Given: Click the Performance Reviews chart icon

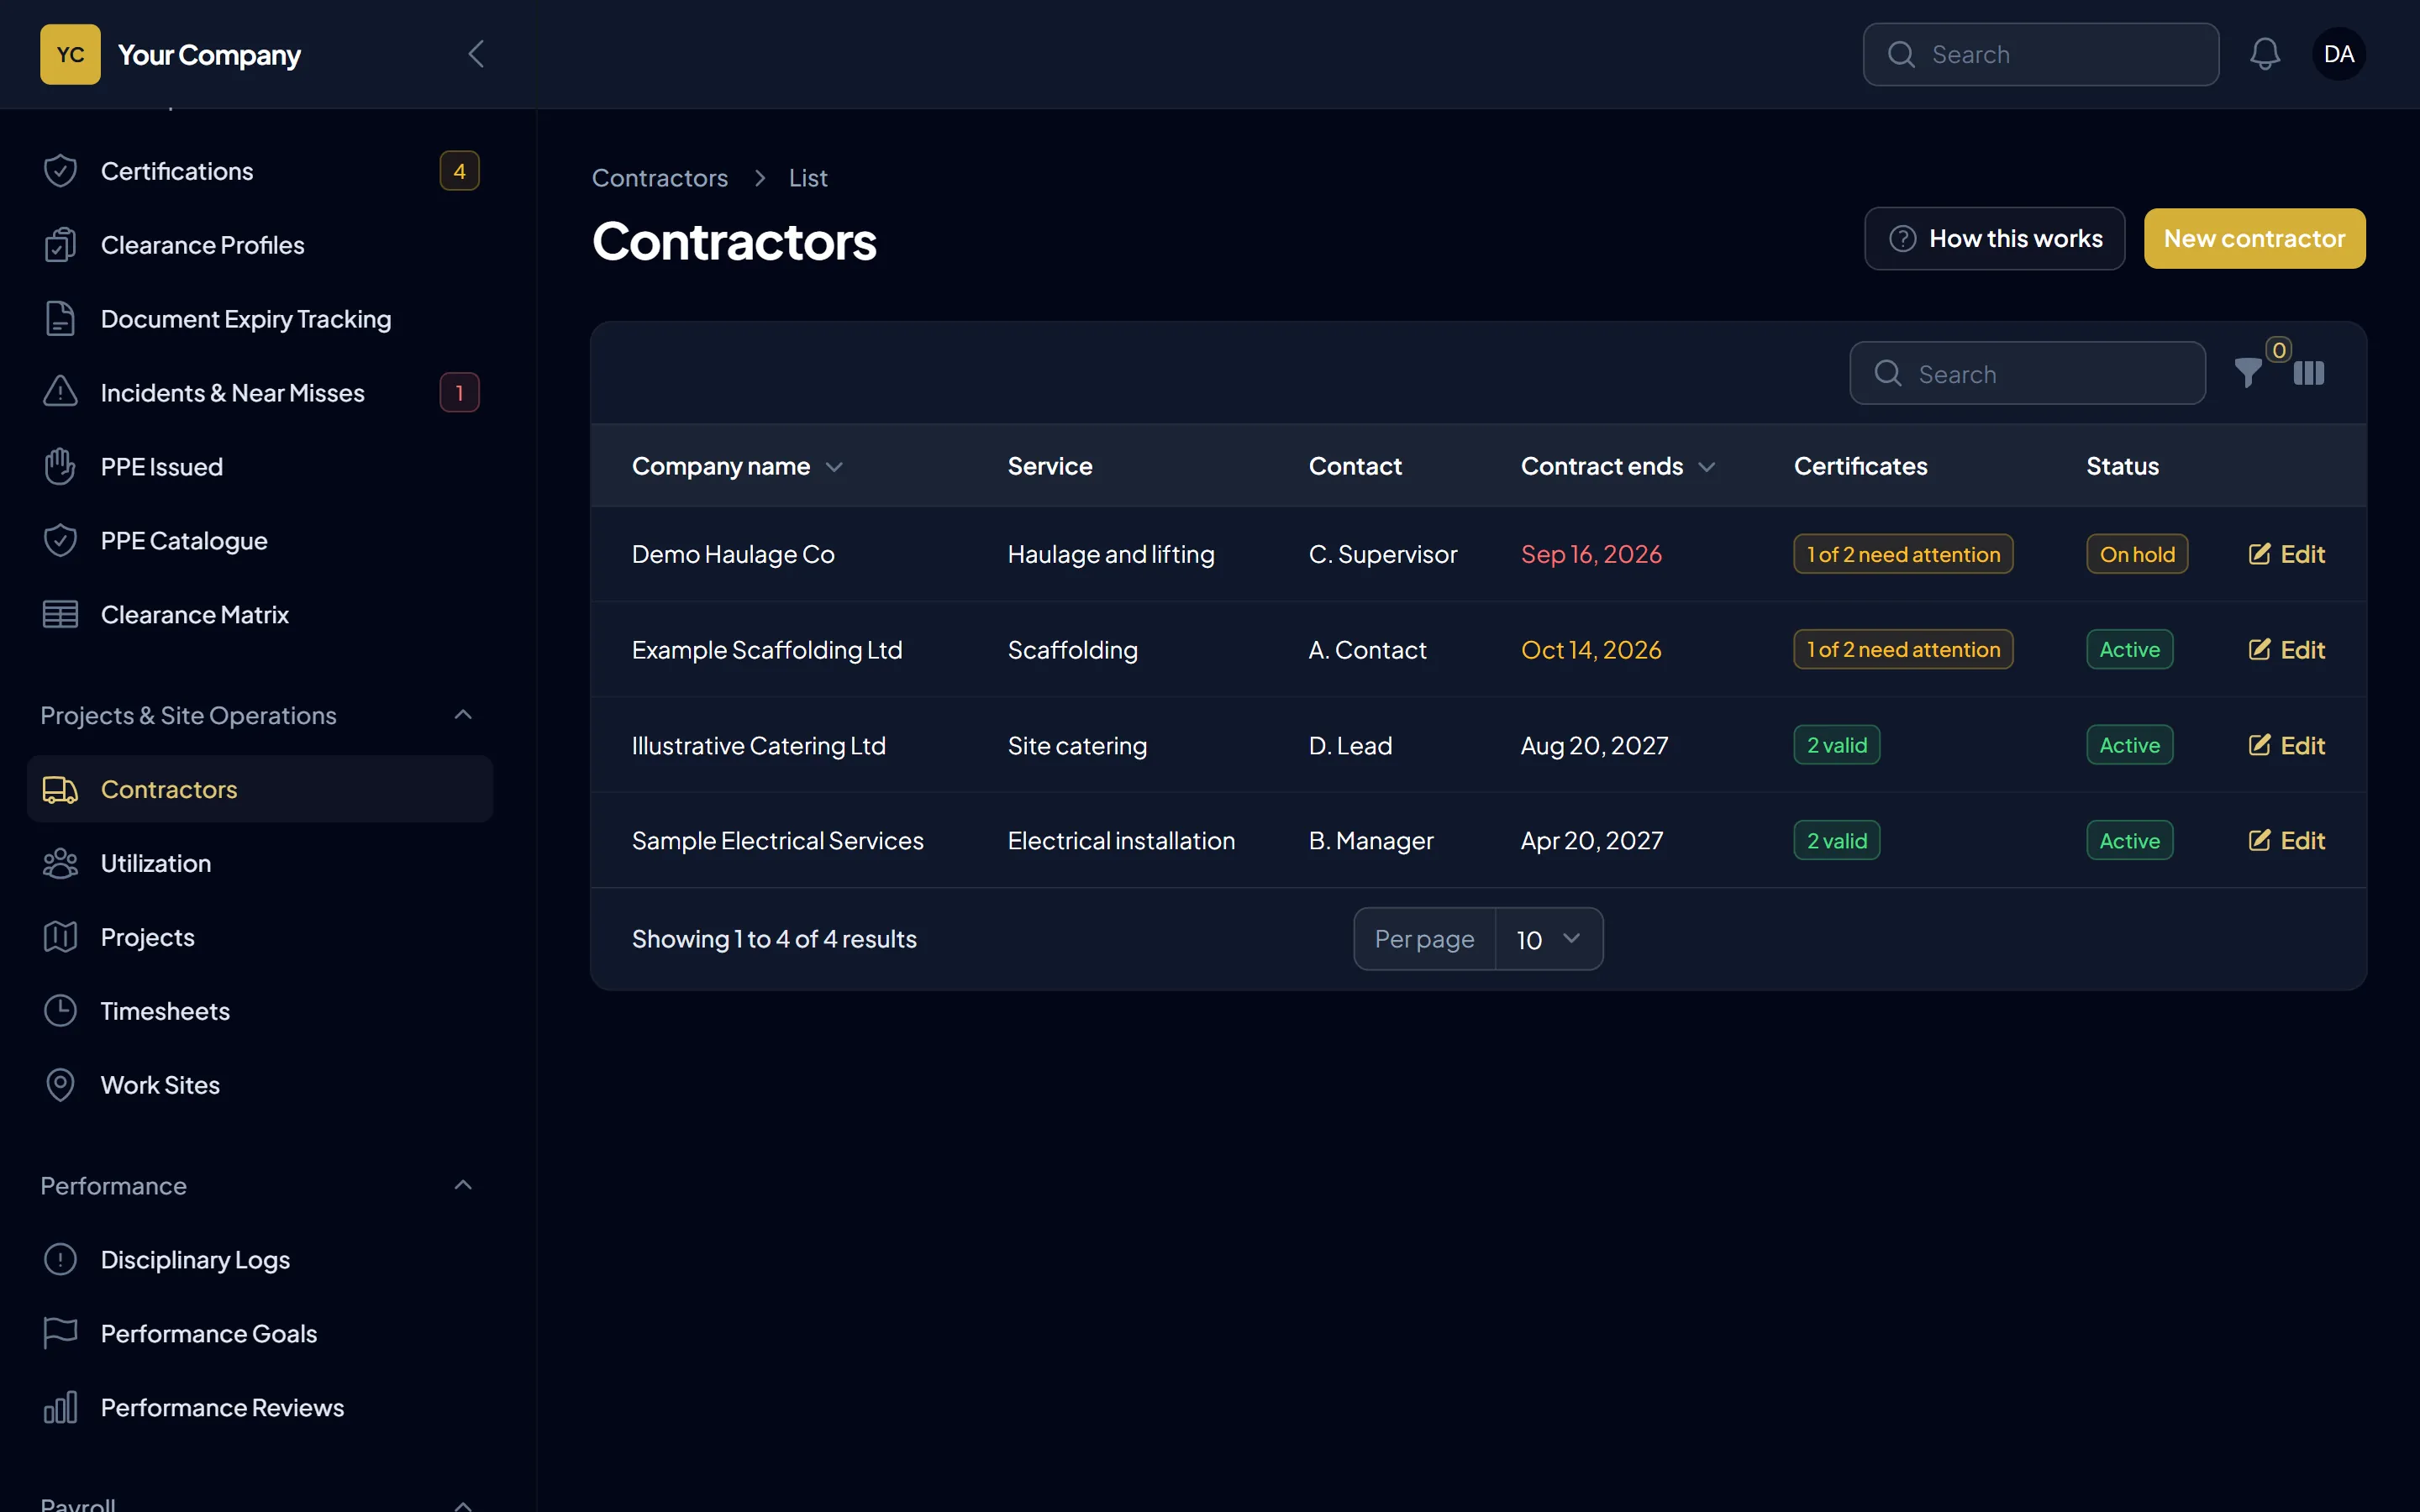Looking at the screenshot, I should coord(60,1408).
